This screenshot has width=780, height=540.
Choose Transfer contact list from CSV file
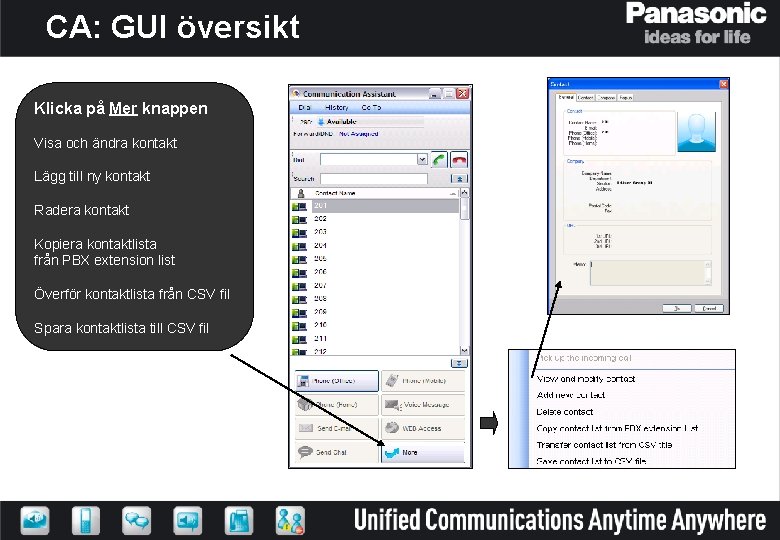tap(604, 445)
